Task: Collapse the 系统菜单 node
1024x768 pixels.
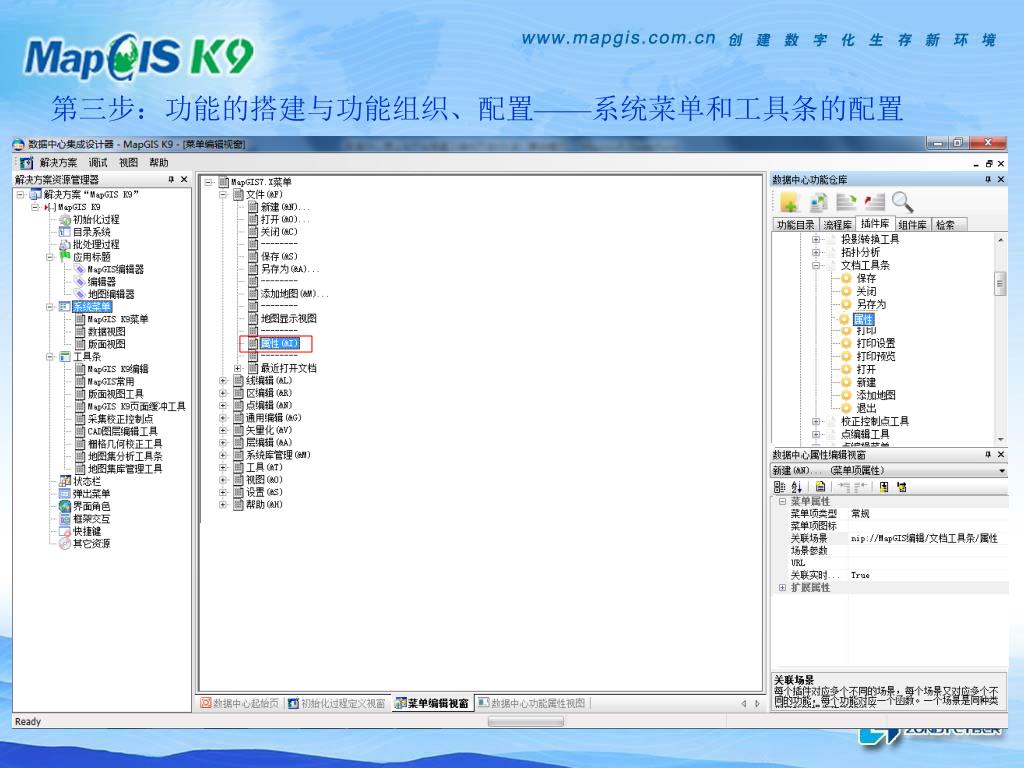Action: point(50,306)
